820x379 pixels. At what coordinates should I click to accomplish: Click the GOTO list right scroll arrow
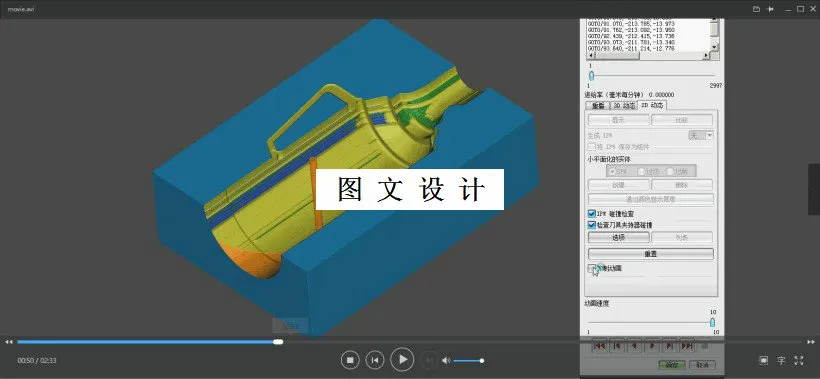click(x=706, y=55)
